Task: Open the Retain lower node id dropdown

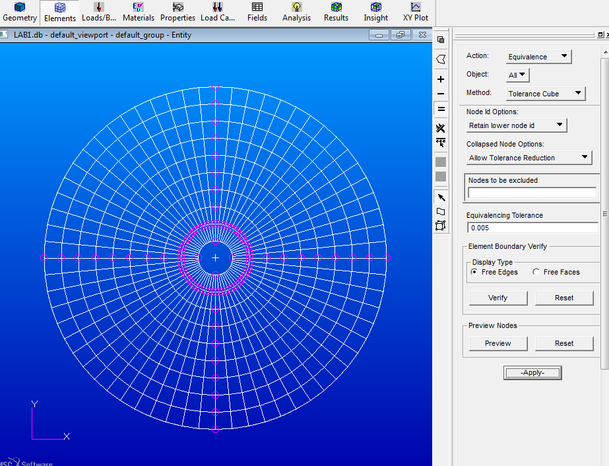Action: [516, 125]
